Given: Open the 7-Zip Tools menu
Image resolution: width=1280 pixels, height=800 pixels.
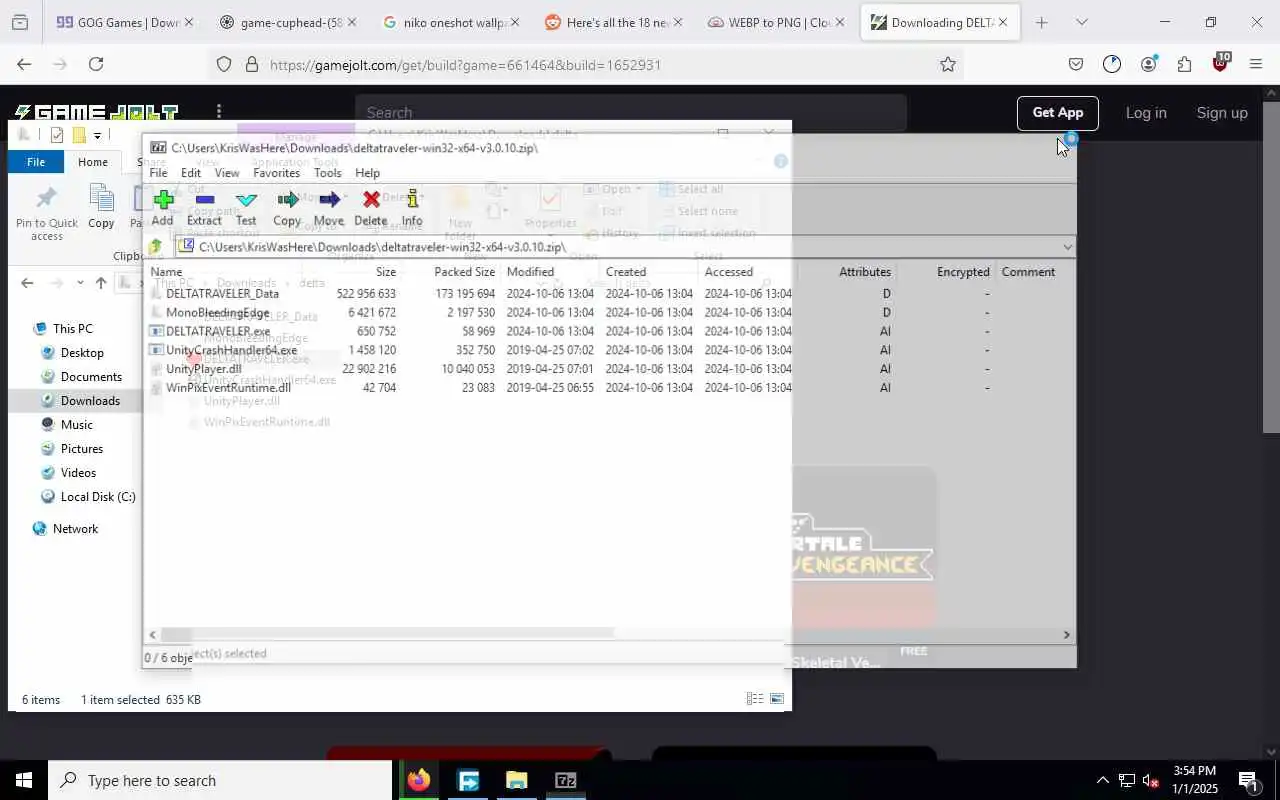Looking at the screenshot, I should (x=328, y=173).
